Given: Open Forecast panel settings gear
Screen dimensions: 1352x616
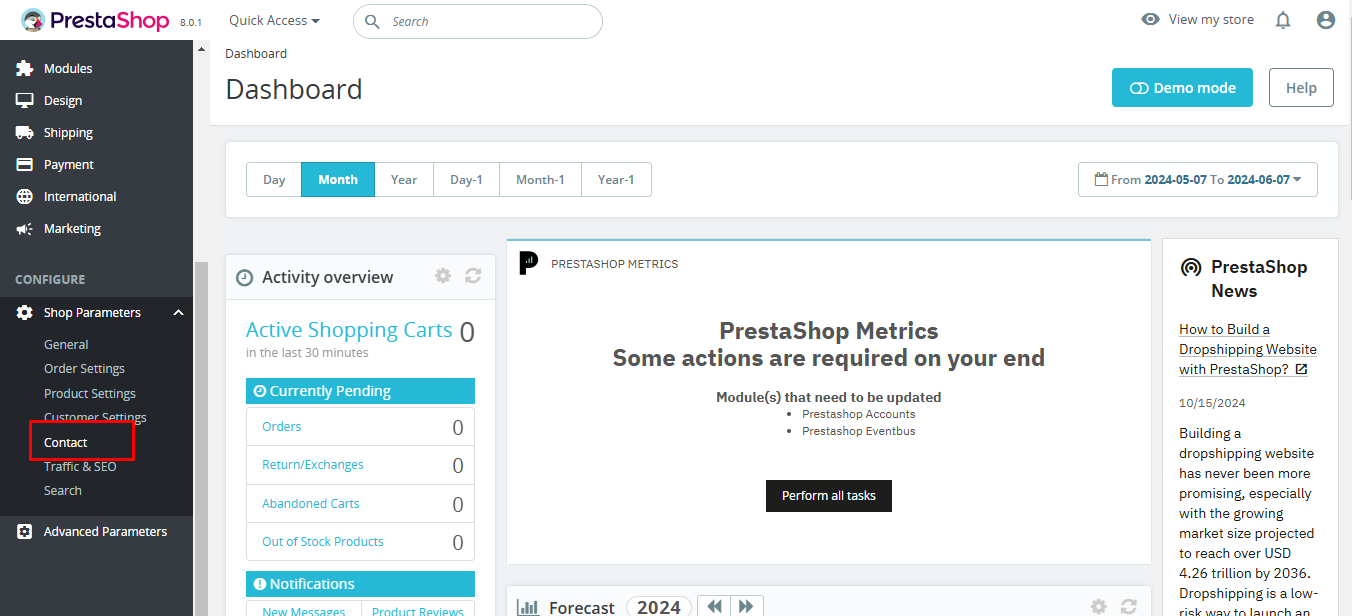Looking at the screenshot, I should coord(1099,607).
